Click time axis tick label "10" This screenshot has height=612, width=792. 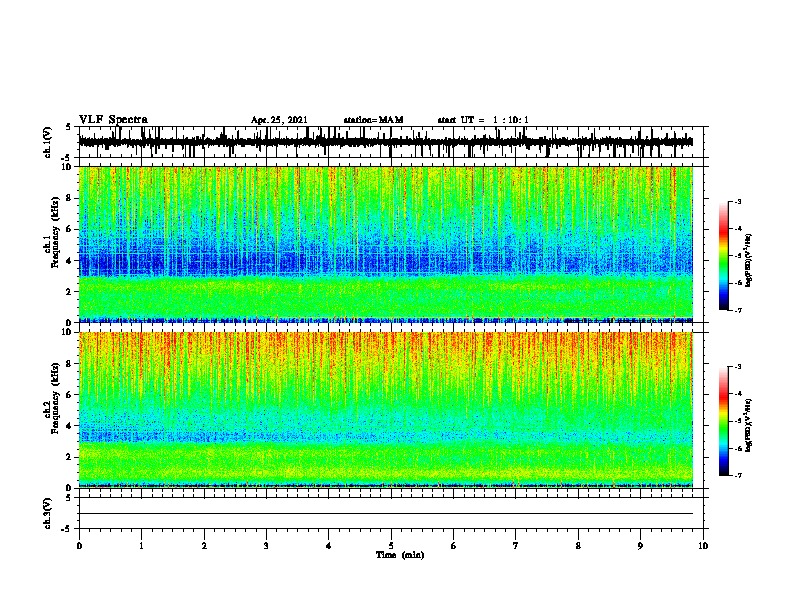[x=703, y=546]
